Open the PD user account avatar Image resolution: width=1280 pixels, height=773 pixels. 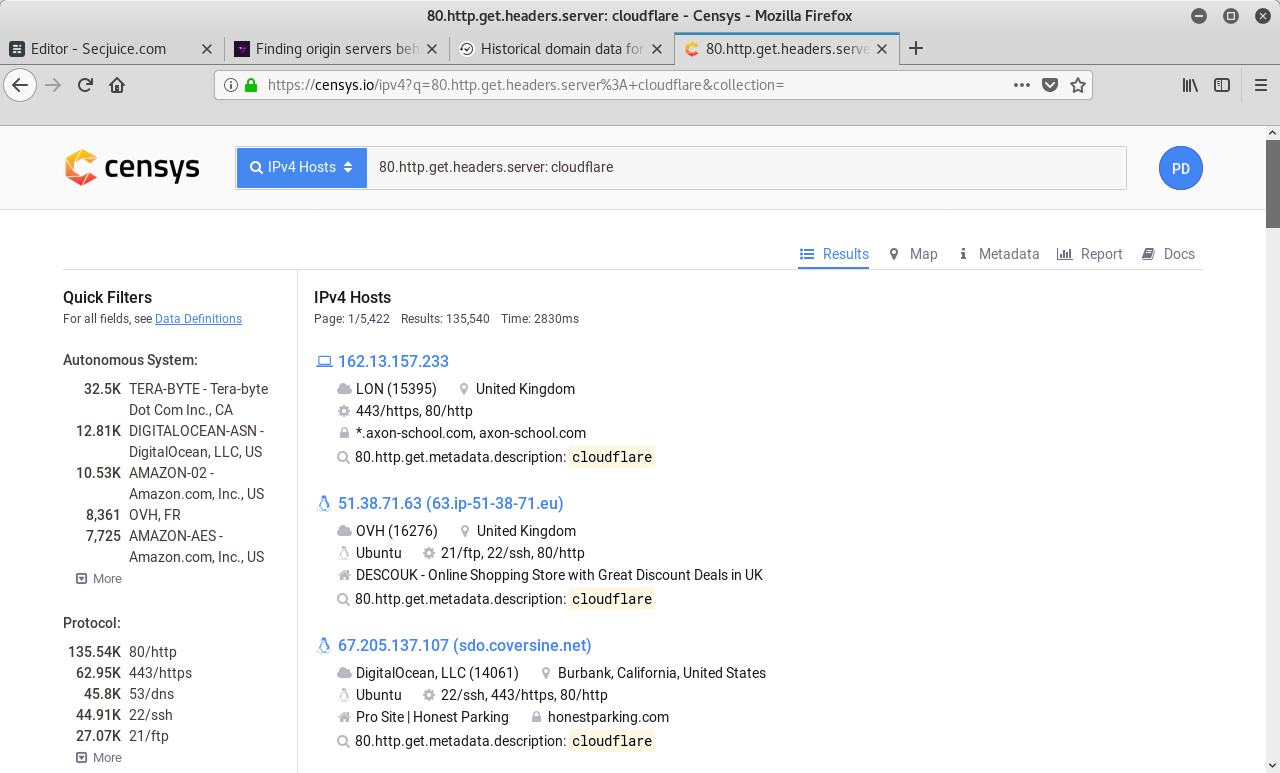point(1181,168)
